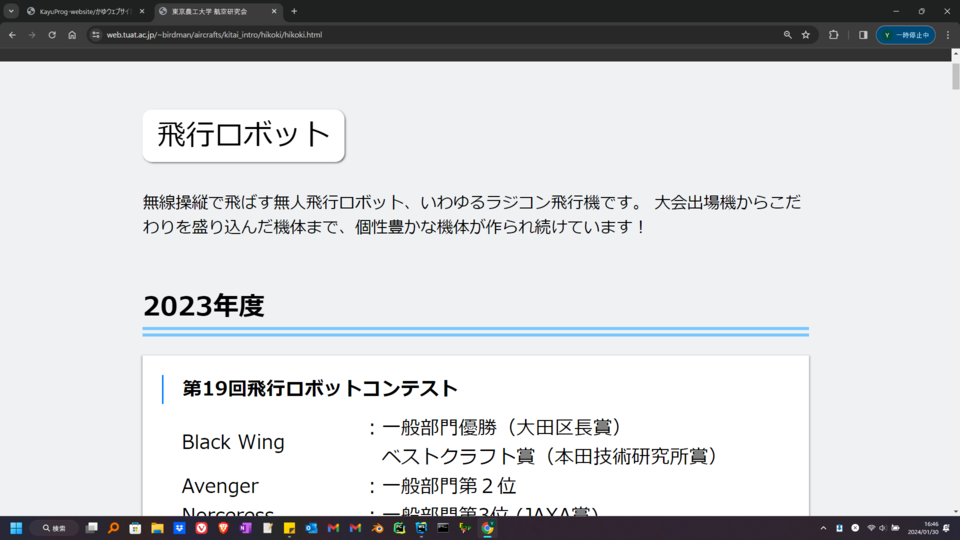The image size is (960, 540).
Task: Open the Windows Start menu
Action: 16,528
